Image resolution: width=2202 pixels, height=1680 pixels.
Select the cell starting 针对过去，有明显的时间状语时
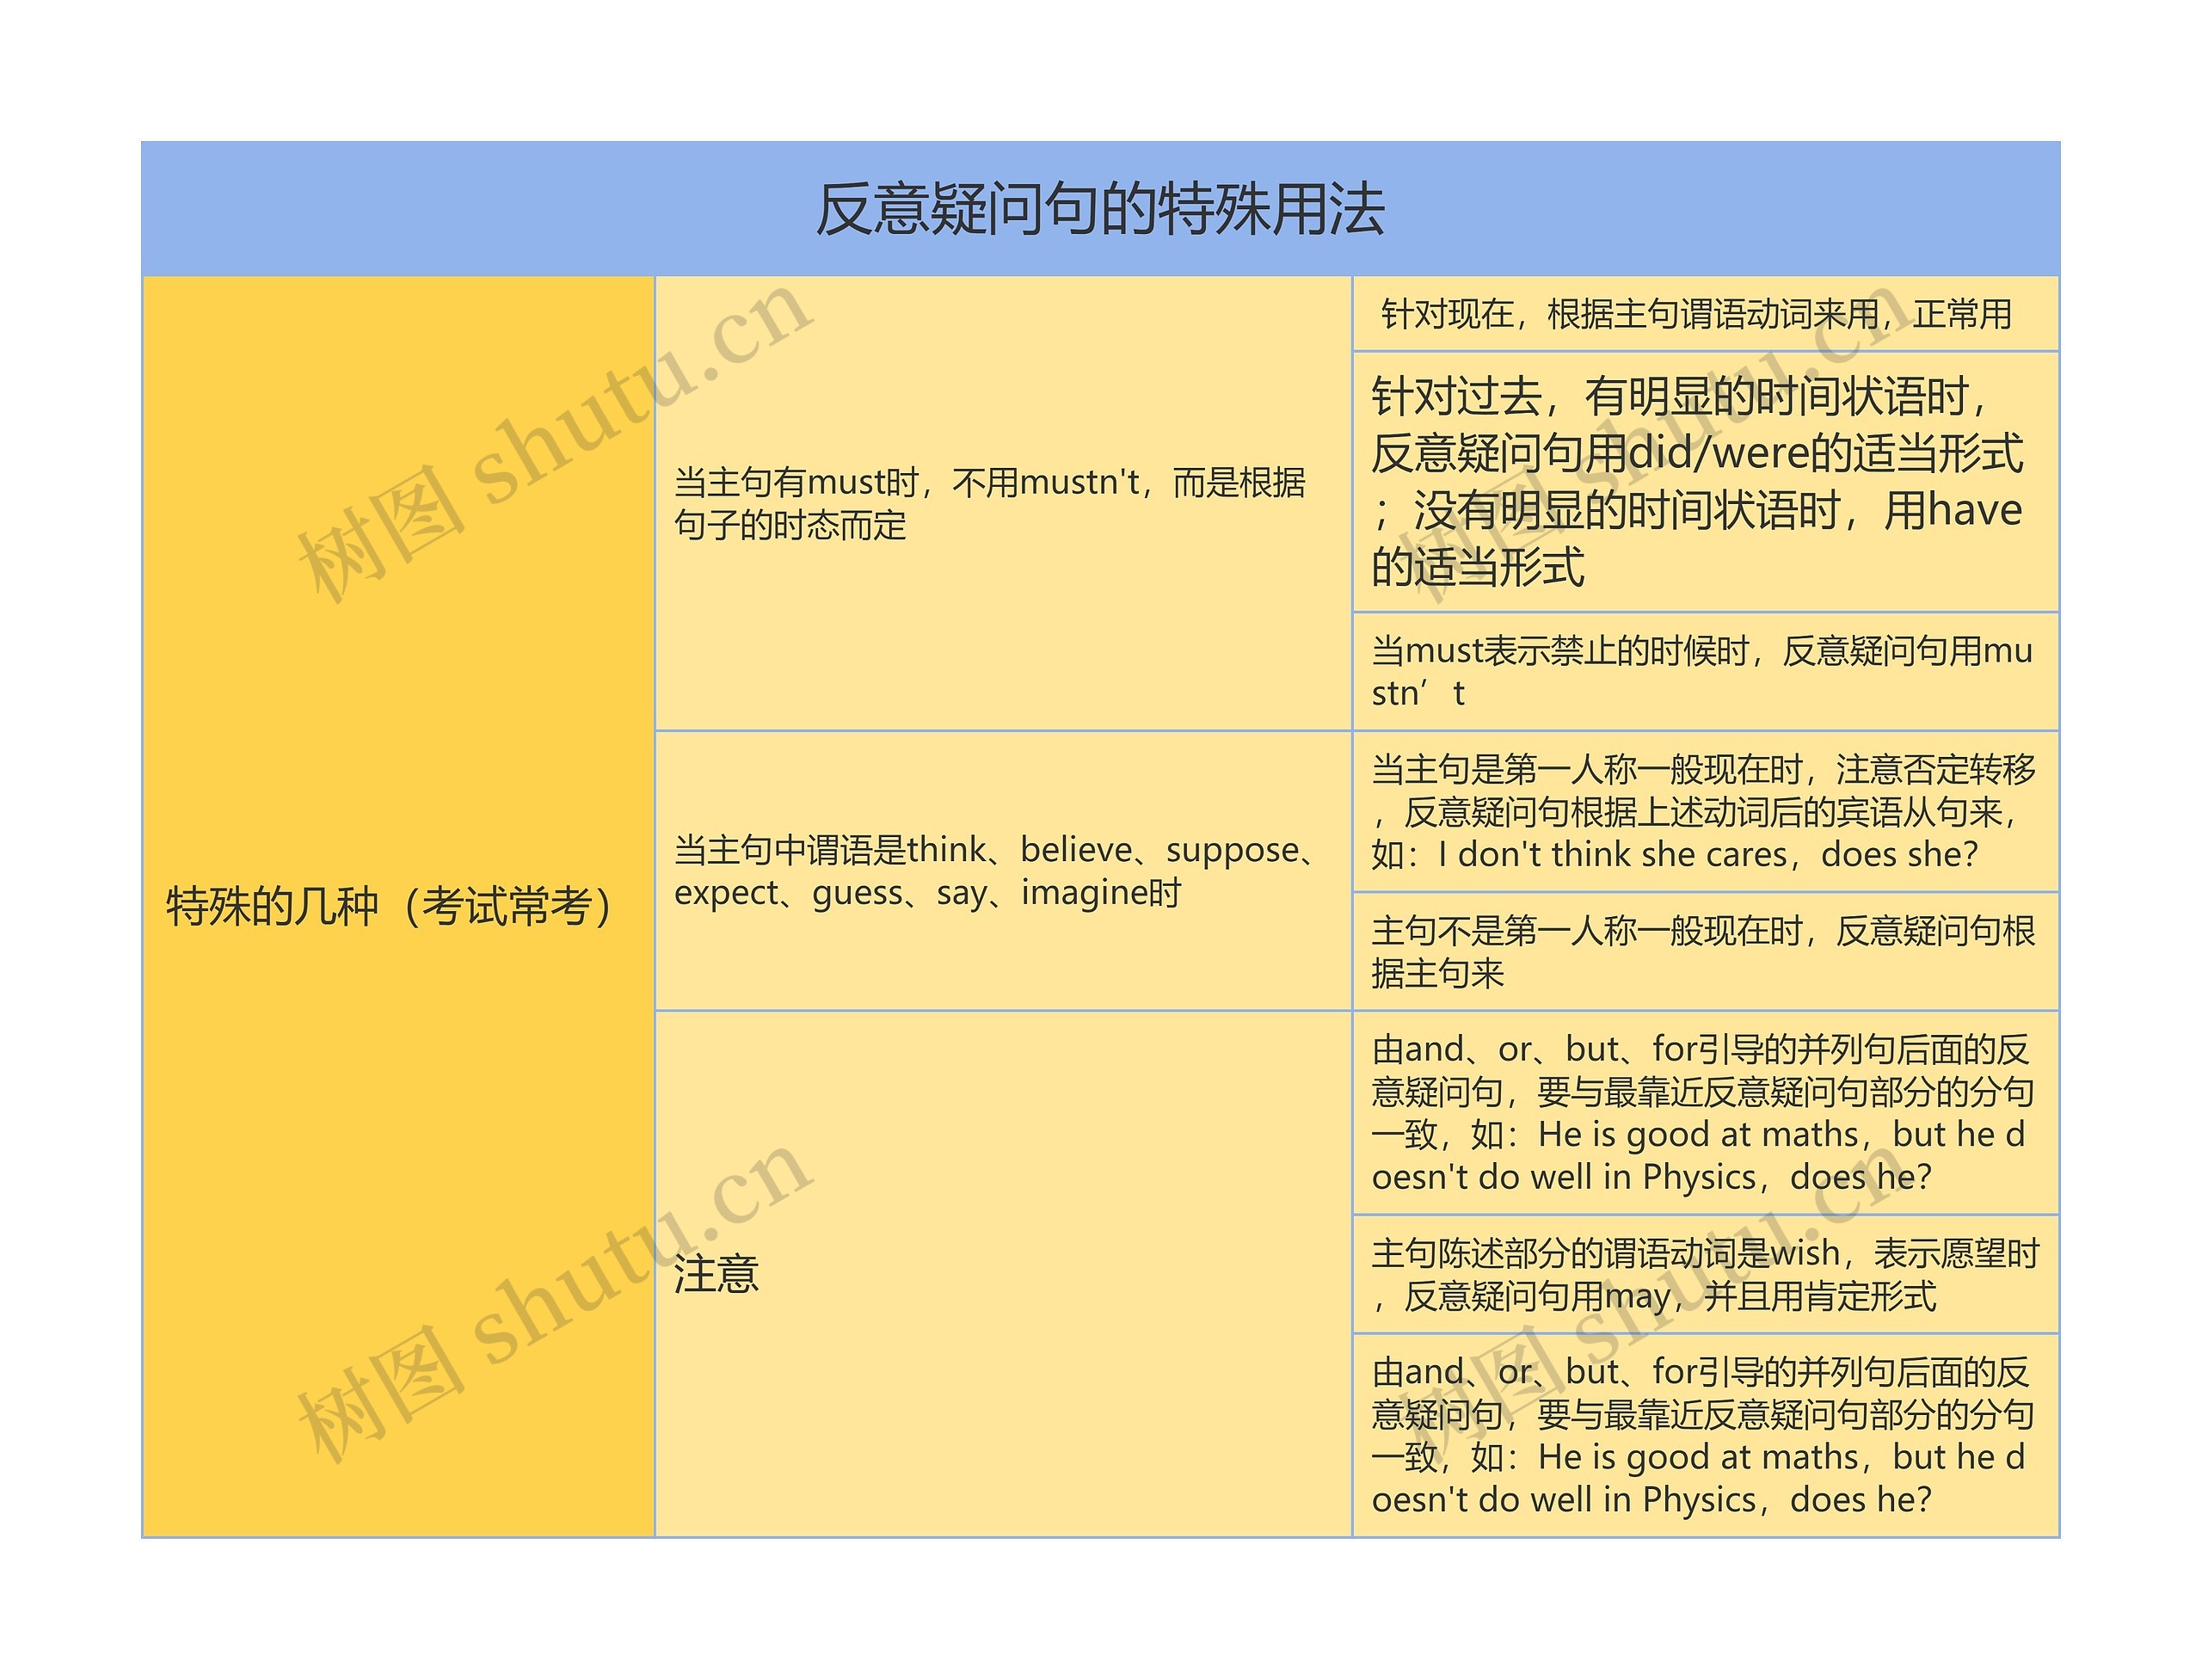1705,481
